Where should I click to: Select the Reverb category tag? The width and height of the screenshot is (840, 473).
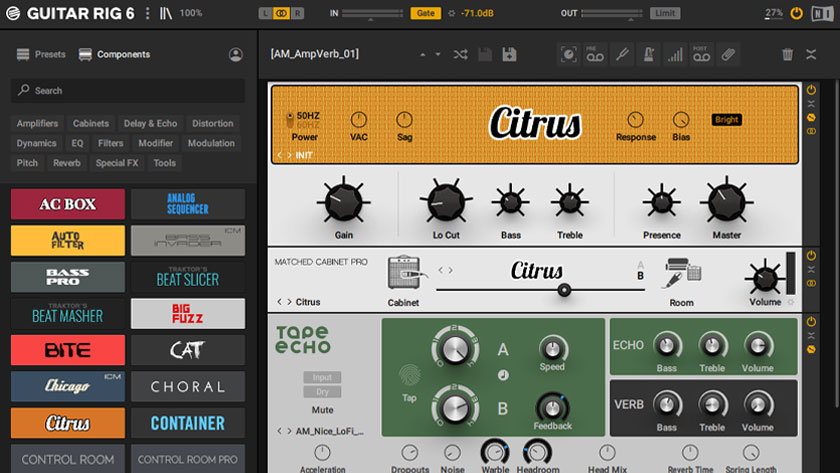click(67, 163)
